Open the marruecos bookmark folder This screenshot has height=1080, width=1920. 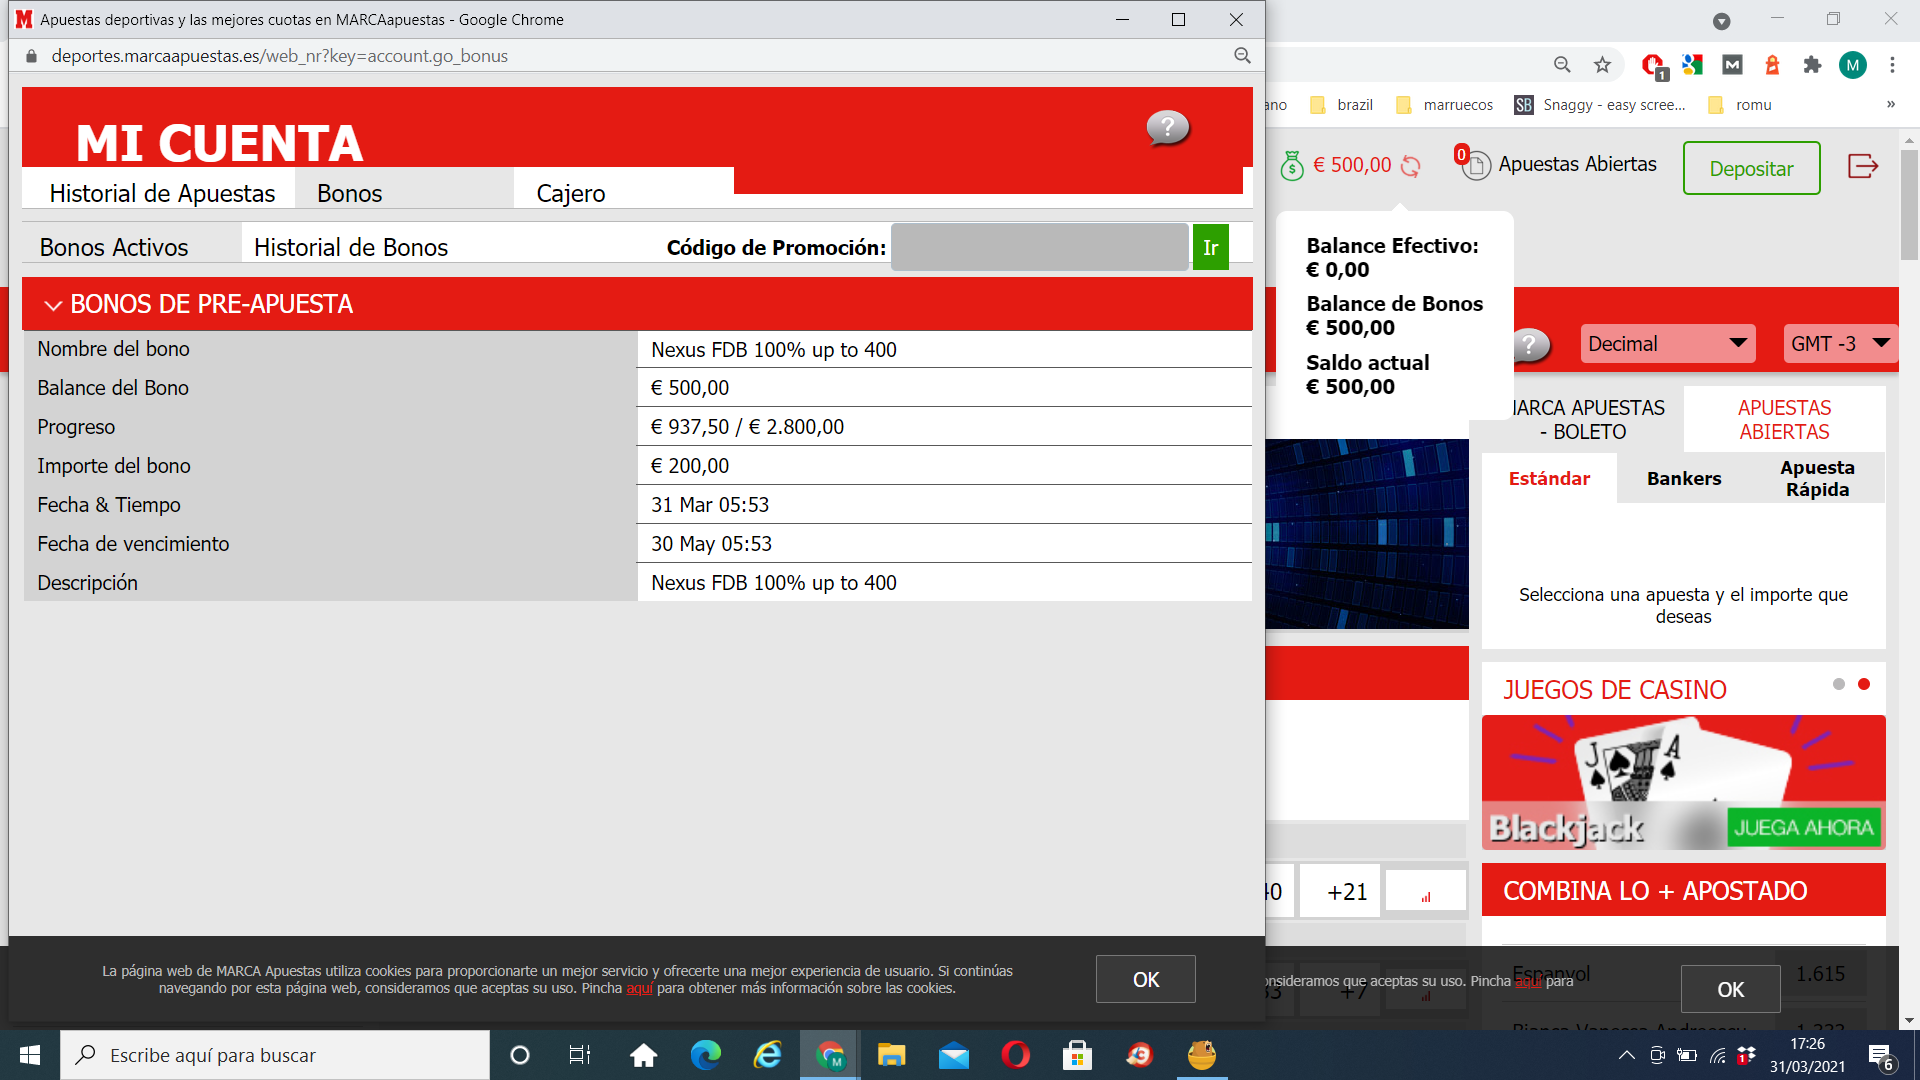coord(1444,105)
